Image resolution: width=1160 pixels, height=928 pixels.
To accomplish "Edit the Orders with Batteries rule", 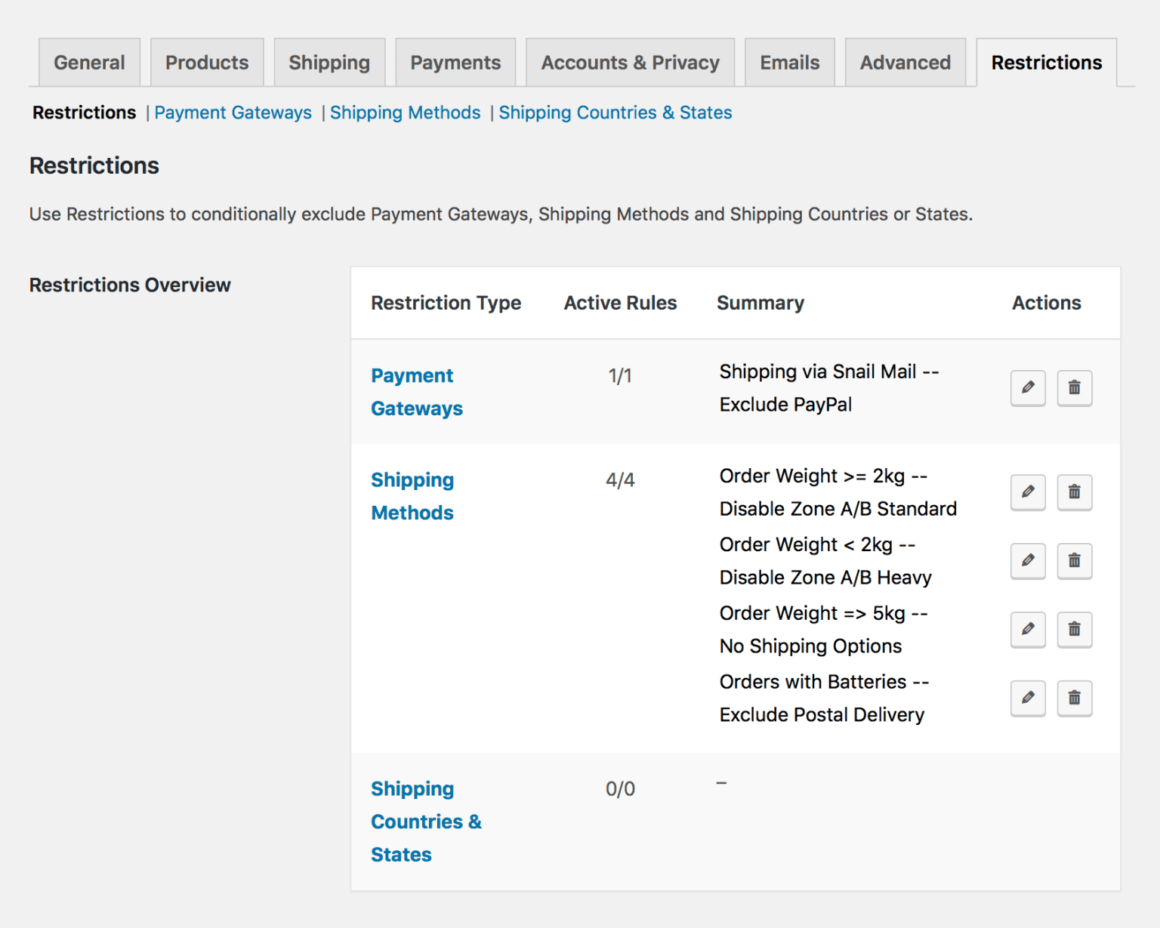I will point(1027,698).
